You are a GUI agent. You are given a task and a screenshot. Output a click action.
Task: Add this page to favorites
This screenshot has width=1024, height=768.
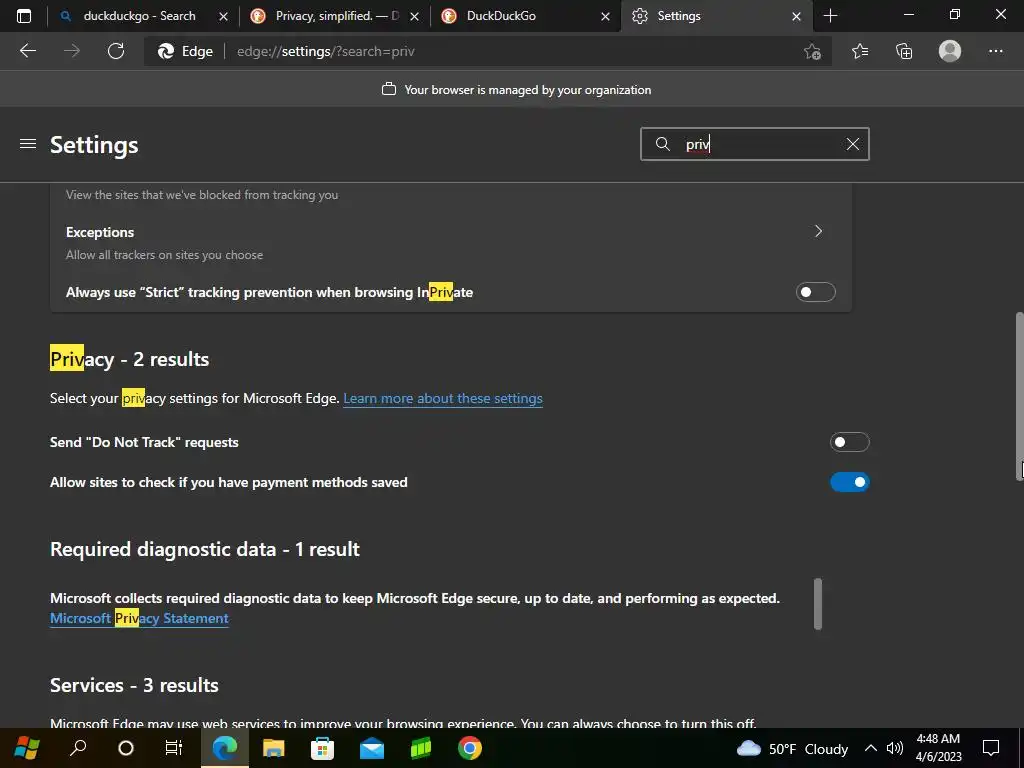[812, 51]
